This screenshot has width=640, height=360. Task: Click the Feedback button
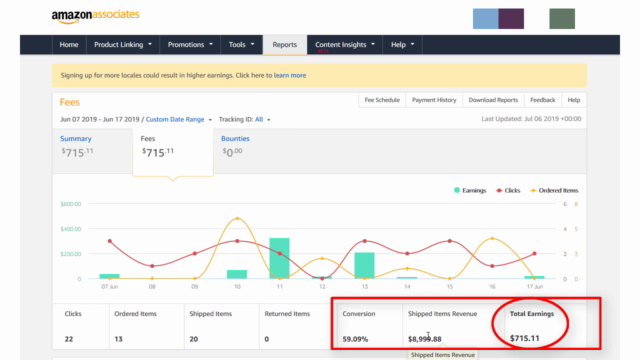click(x=542, y=100)
